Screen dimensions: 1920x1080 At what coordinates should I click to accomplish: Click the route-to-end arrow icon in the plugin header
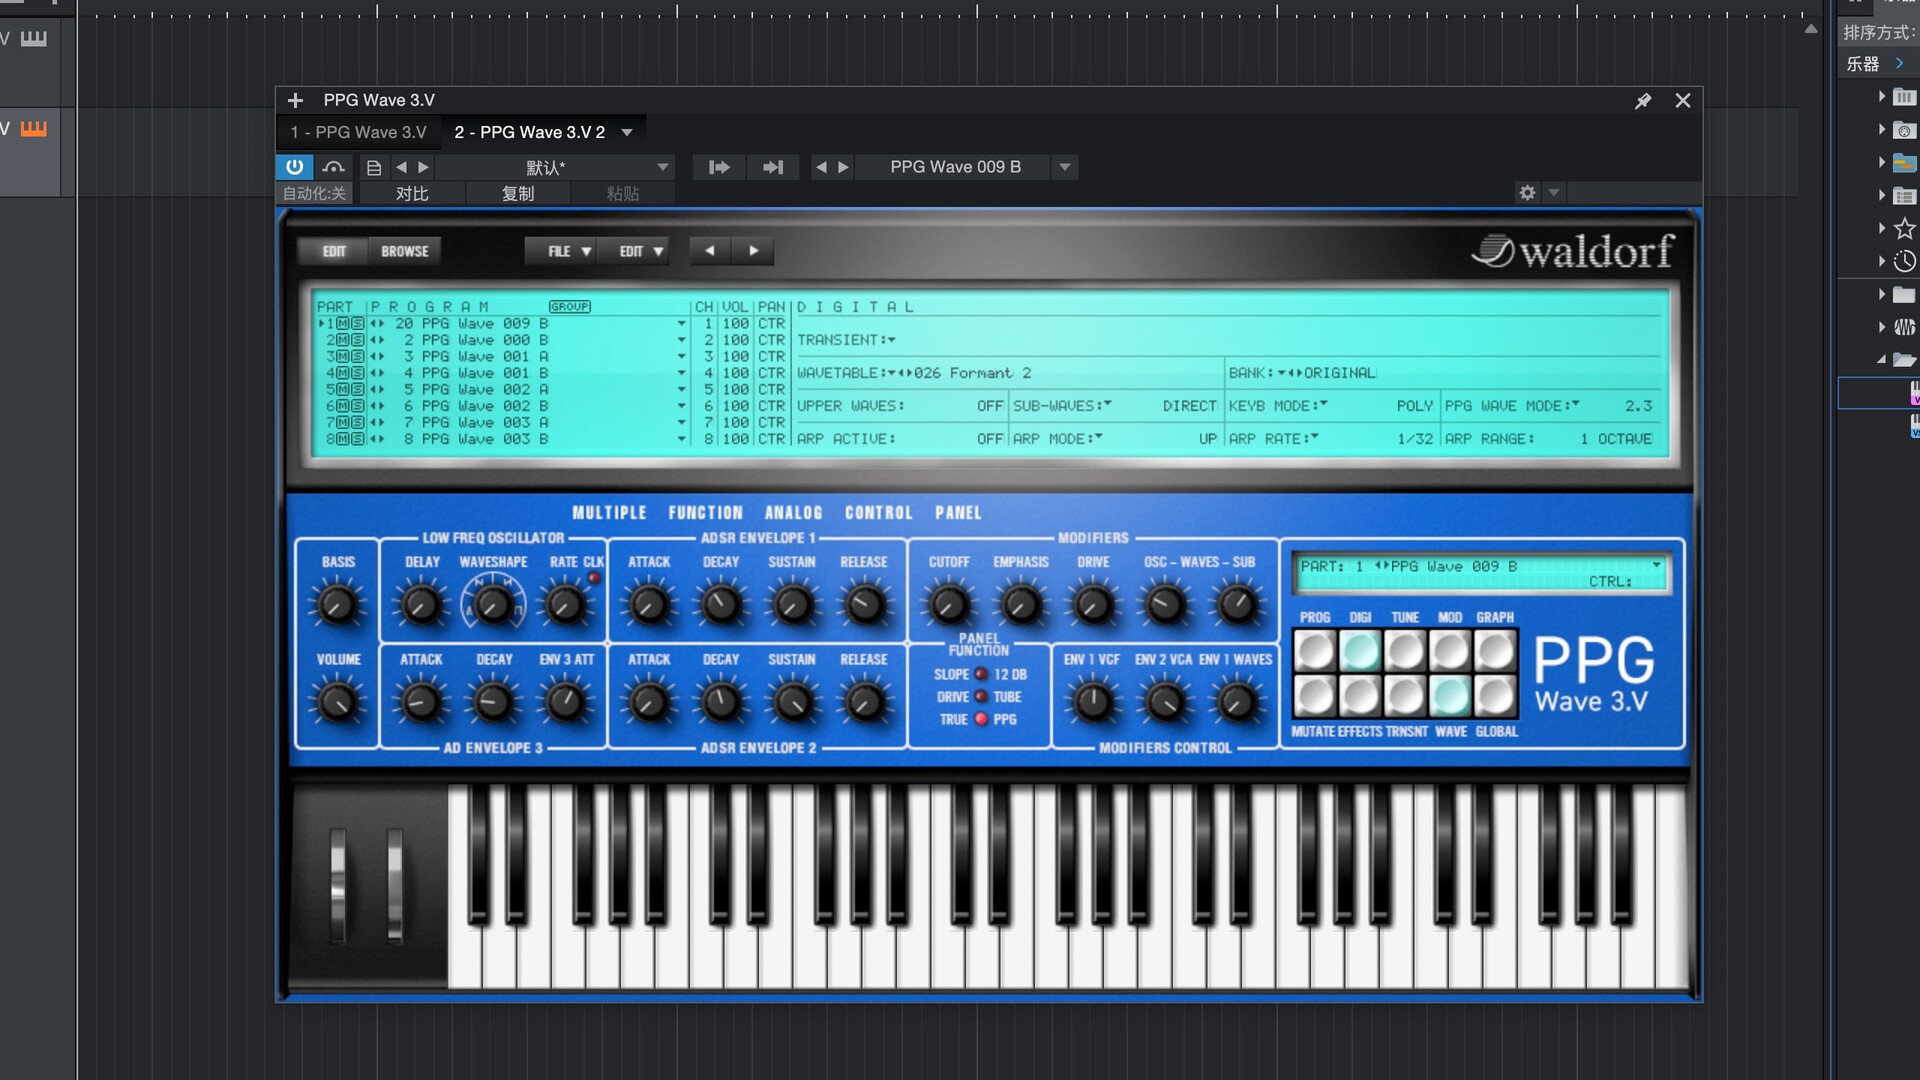point(773,167)
